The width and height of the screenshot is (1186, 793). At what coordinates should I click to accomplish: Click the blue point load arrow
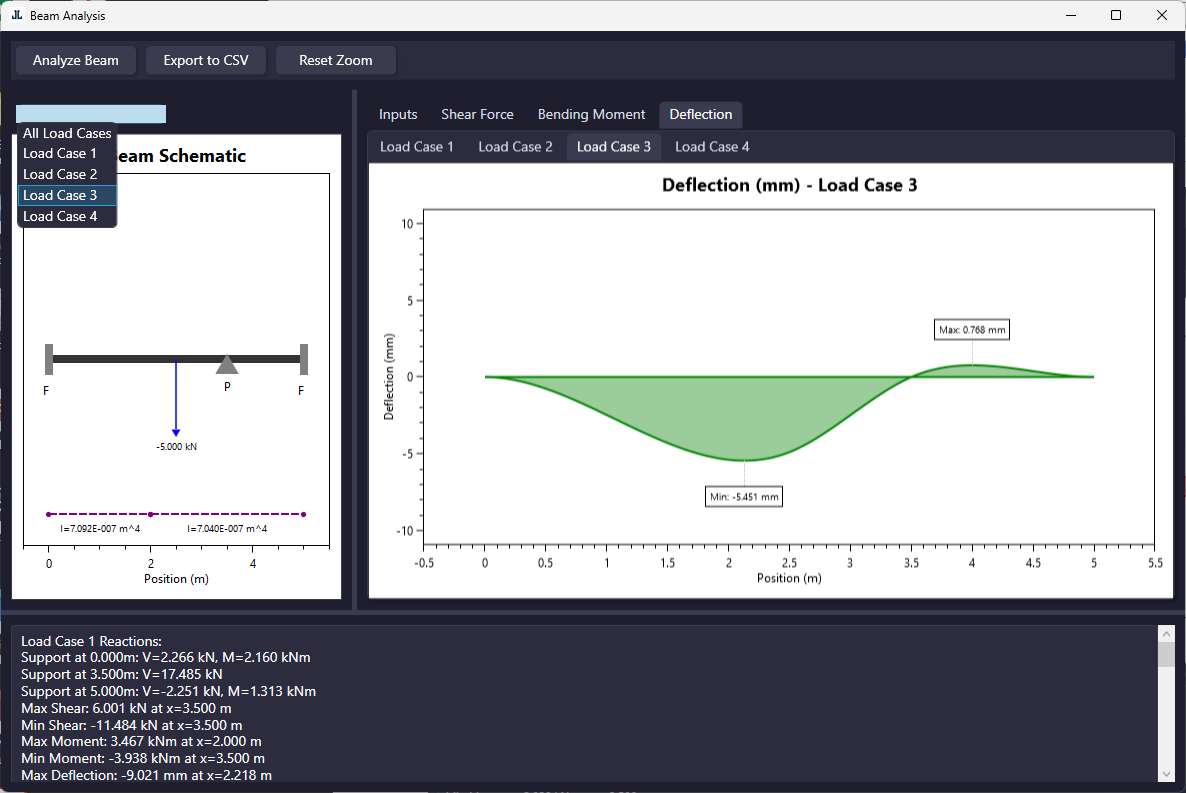[x=176, y=400]
